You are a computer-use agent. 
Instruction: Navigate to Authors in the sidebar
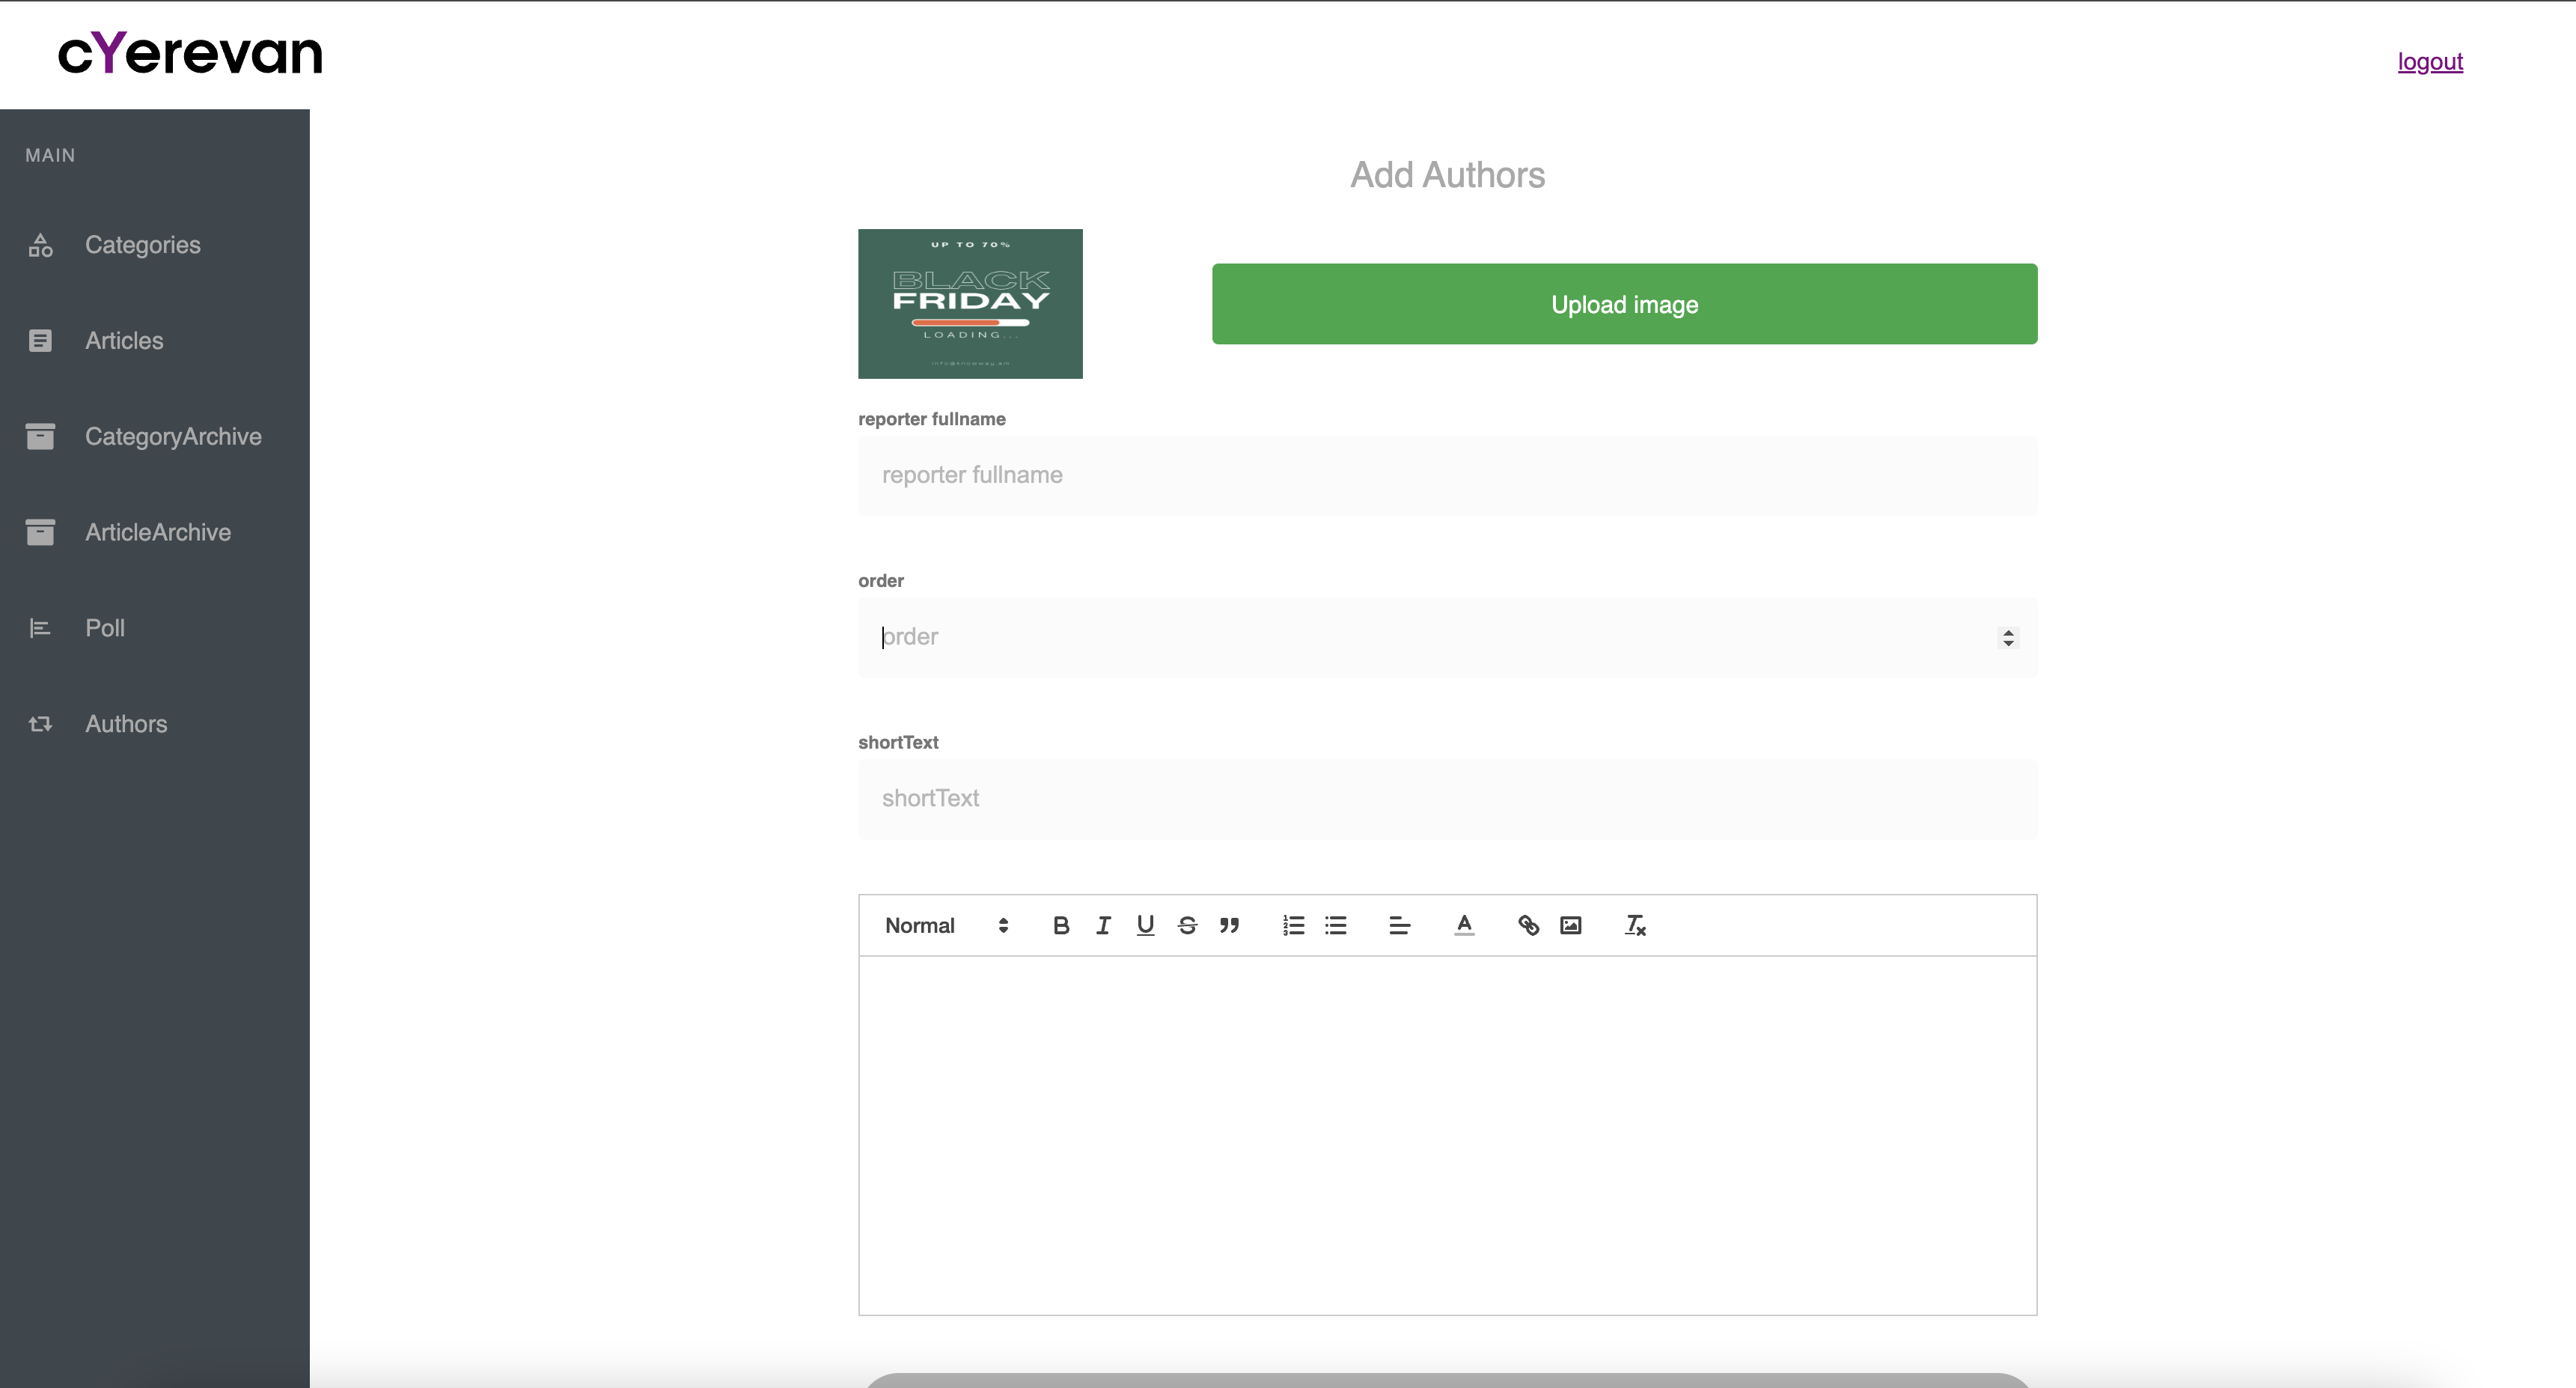[x=126, y=724]
